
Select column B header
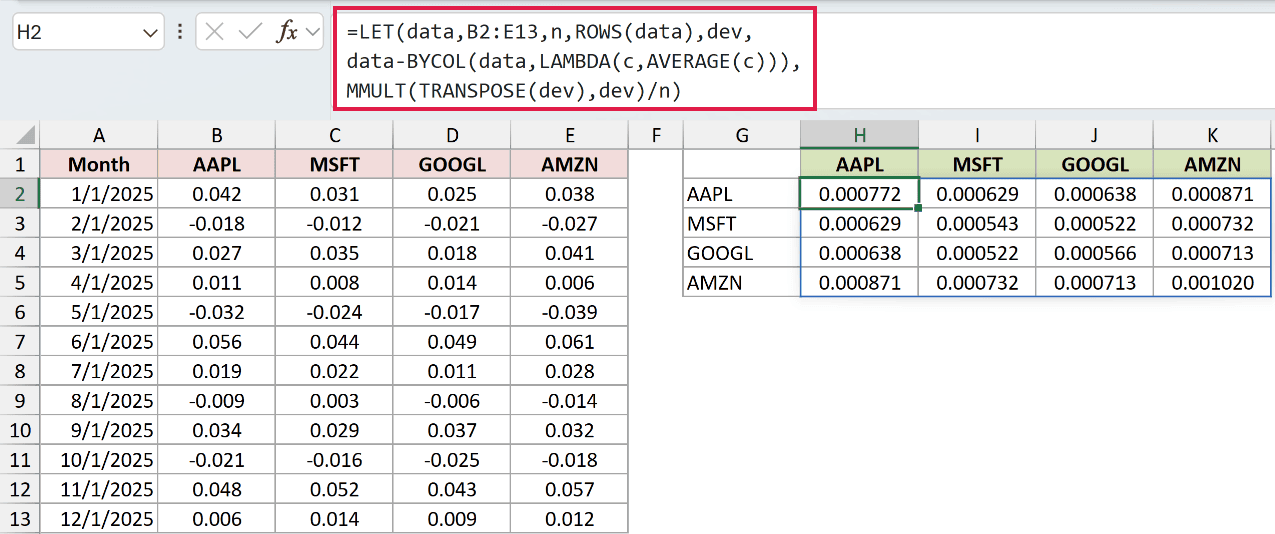217,135
